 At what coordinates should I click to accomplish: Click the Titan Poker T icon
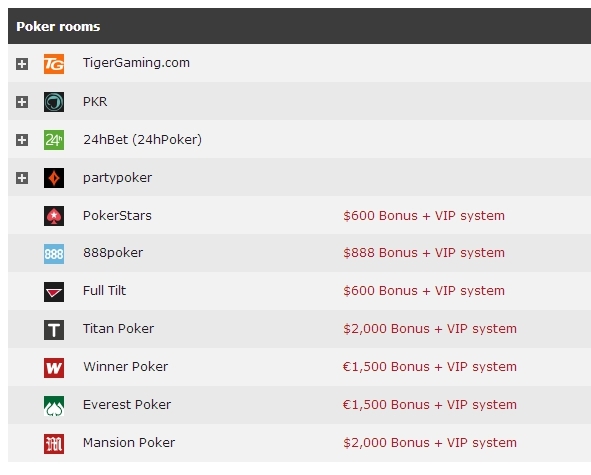tap(54, 330)
